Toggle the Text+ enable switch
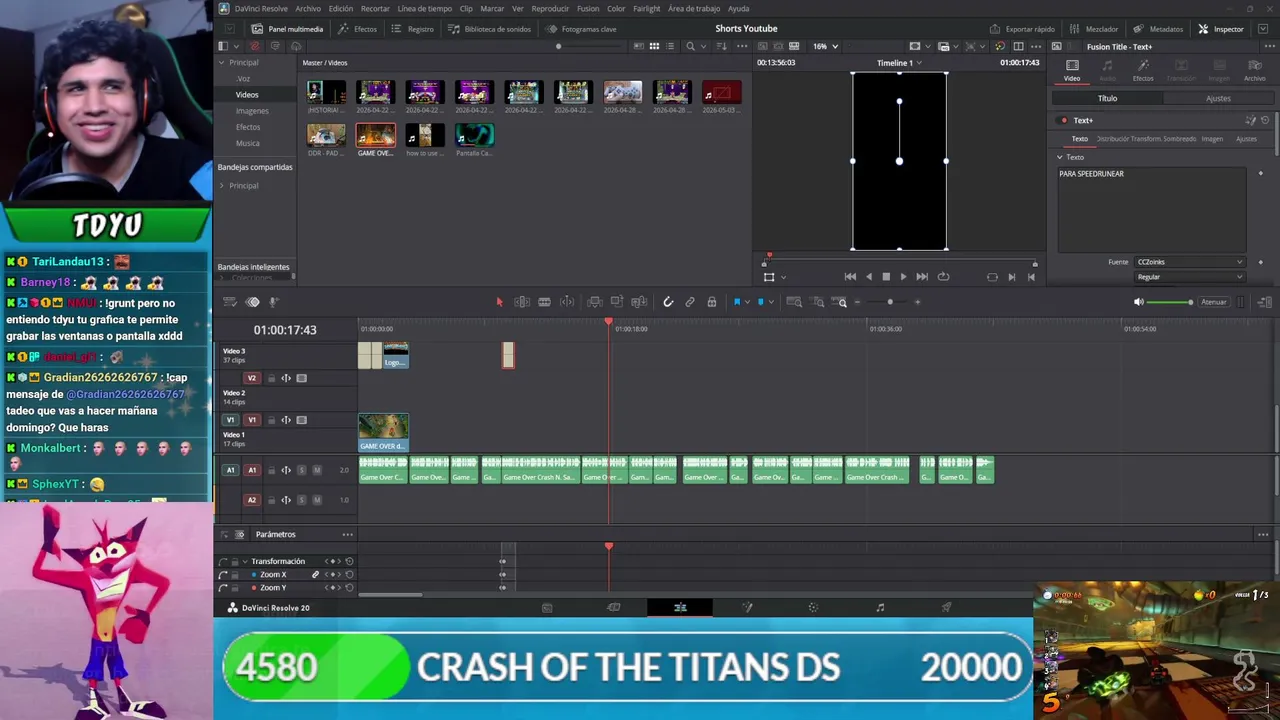Screen dimensions: 1280x720 1064,120
